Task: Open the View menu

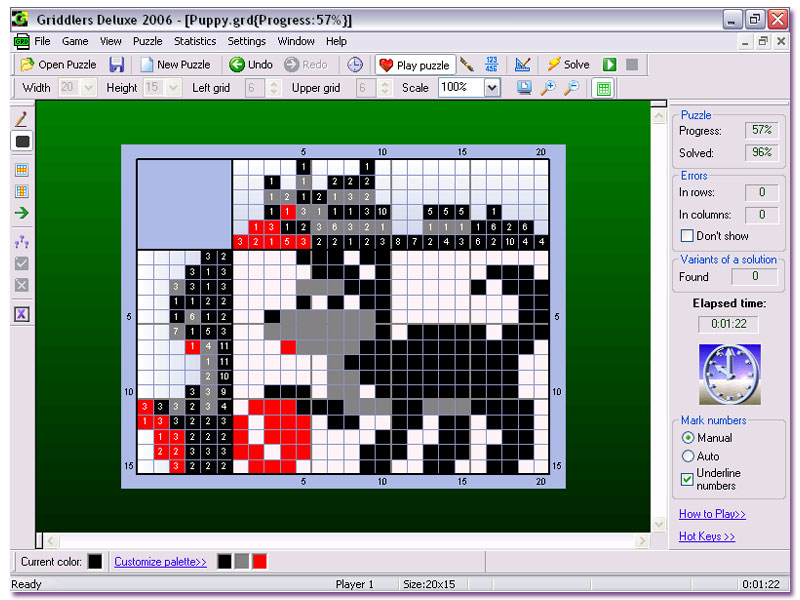Action: [111, 41]
